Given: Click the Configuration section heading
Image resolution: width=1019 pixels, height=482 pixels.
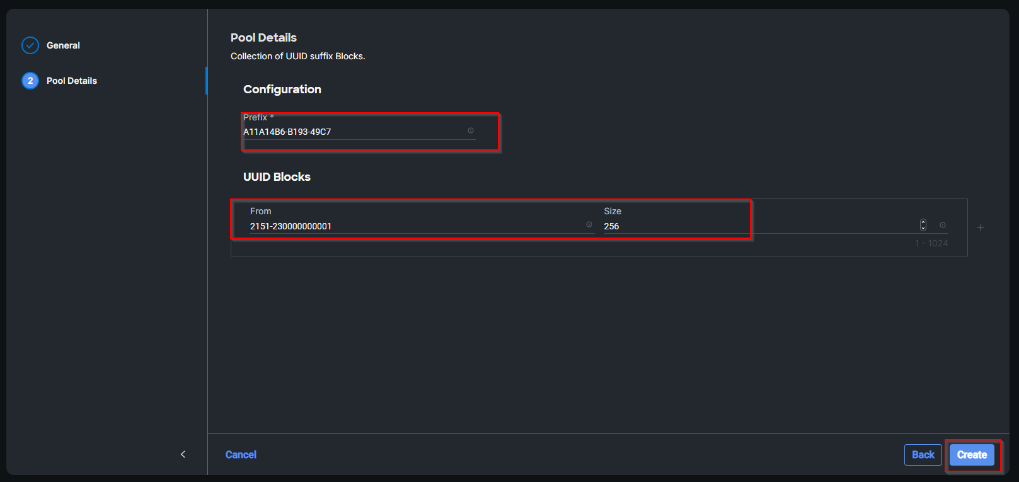Looking at the screenshot, I should [x=282, y=89].
